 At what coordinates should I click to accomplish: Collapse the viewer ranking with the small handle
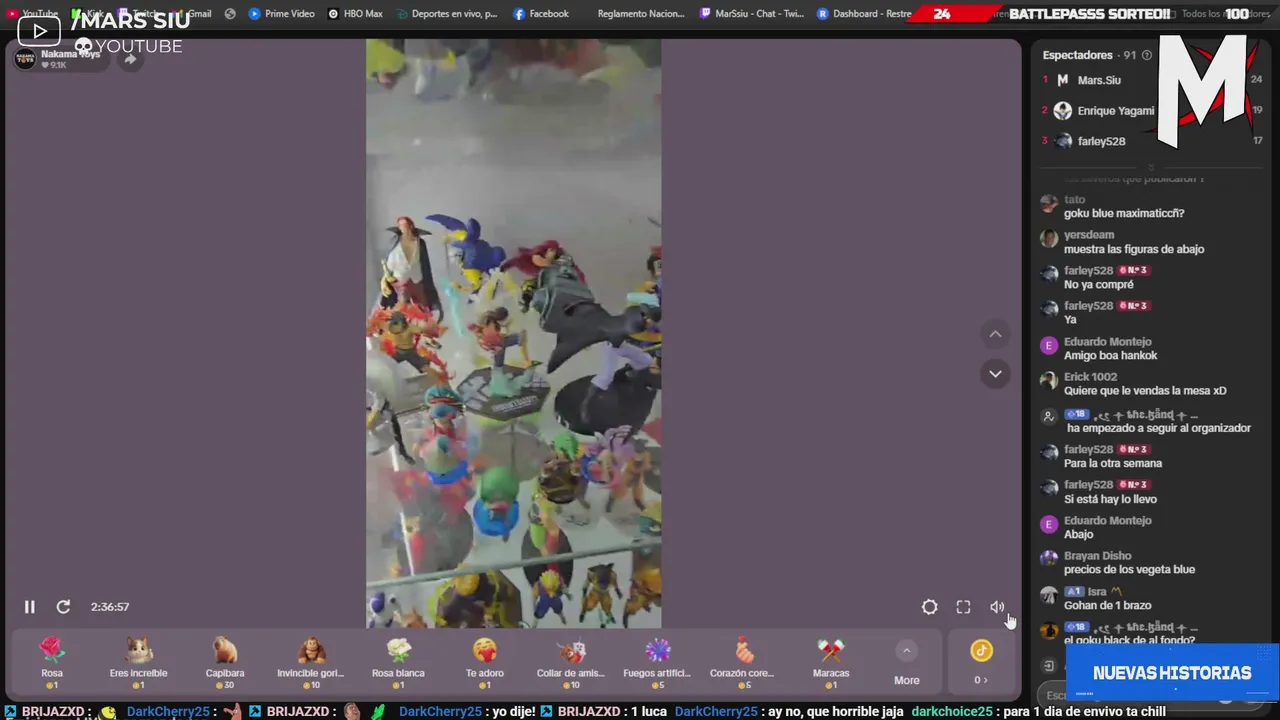(1151, 167)
